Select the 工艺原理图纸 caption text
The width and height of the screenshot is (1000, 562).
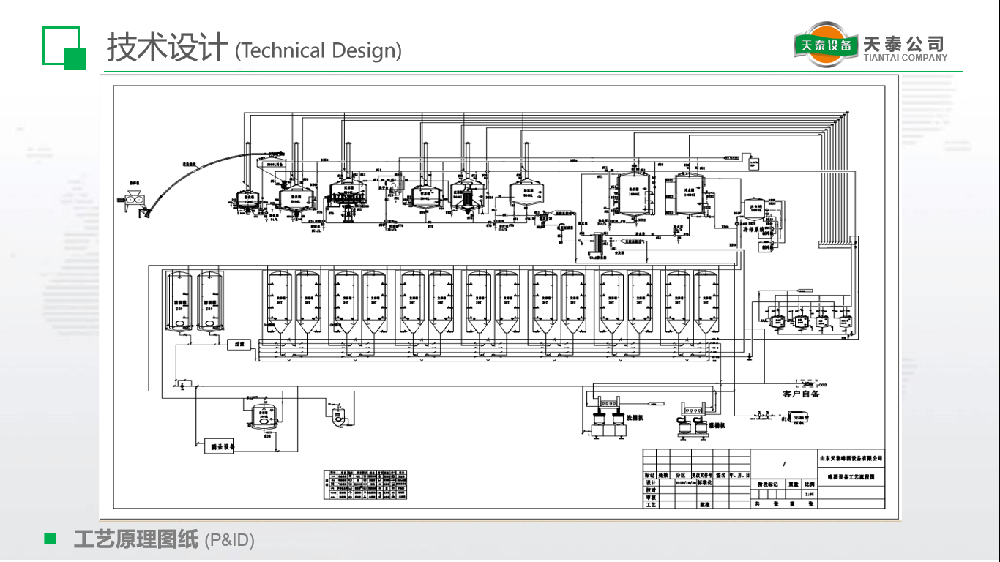pyautogui.click(x=136, y=540)
